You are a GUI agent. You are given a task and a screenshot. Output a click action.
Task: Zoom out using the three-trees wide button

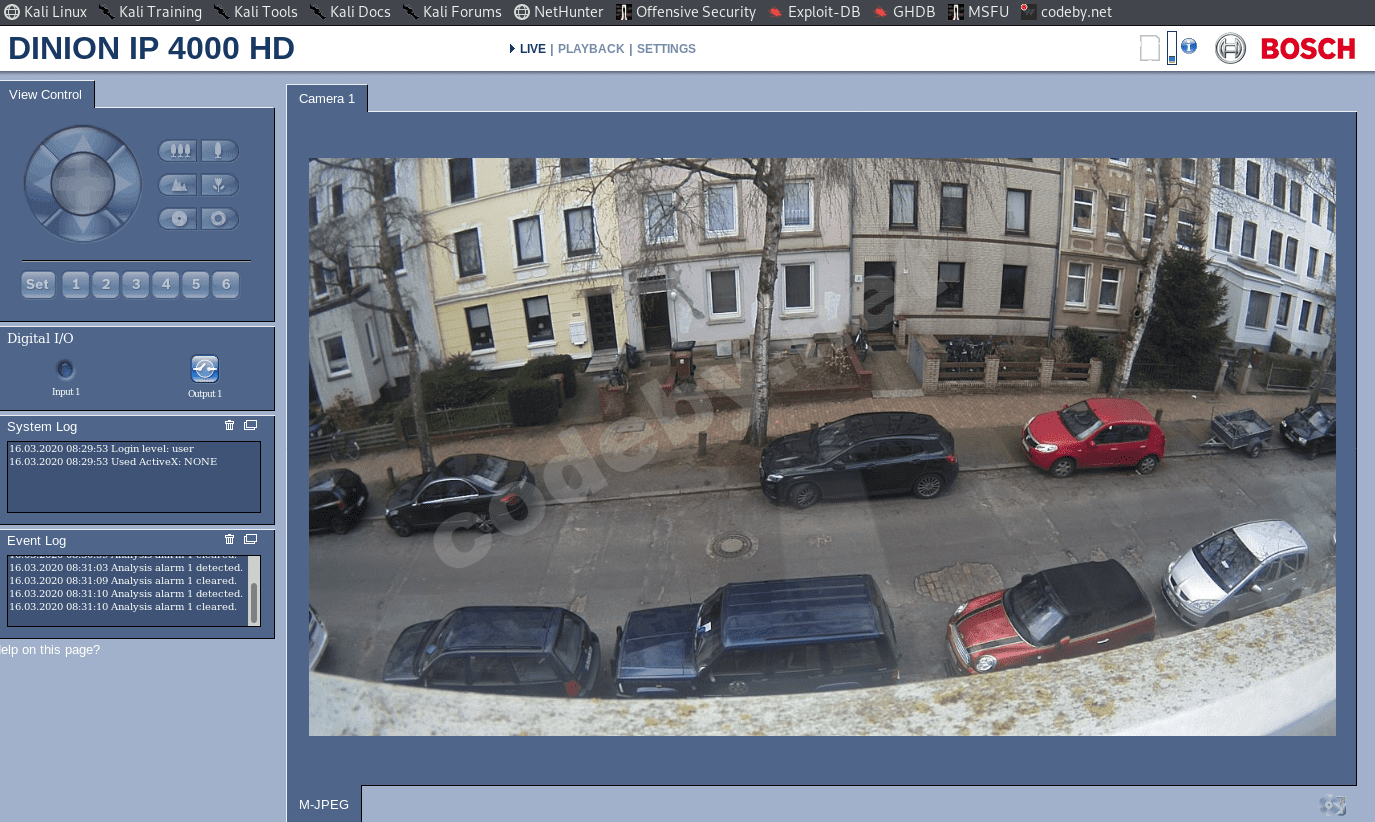pos(178,151)
